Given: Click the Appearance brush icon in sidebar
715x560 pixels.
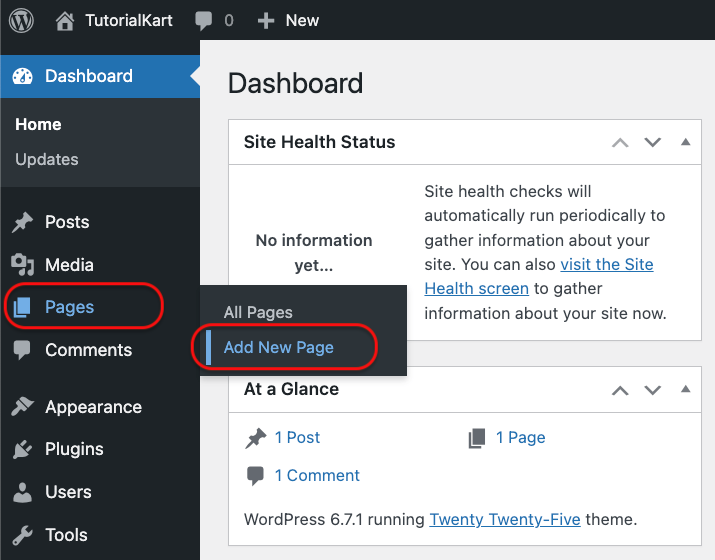Looking at the screenshot, I should (x=22, y=406).
